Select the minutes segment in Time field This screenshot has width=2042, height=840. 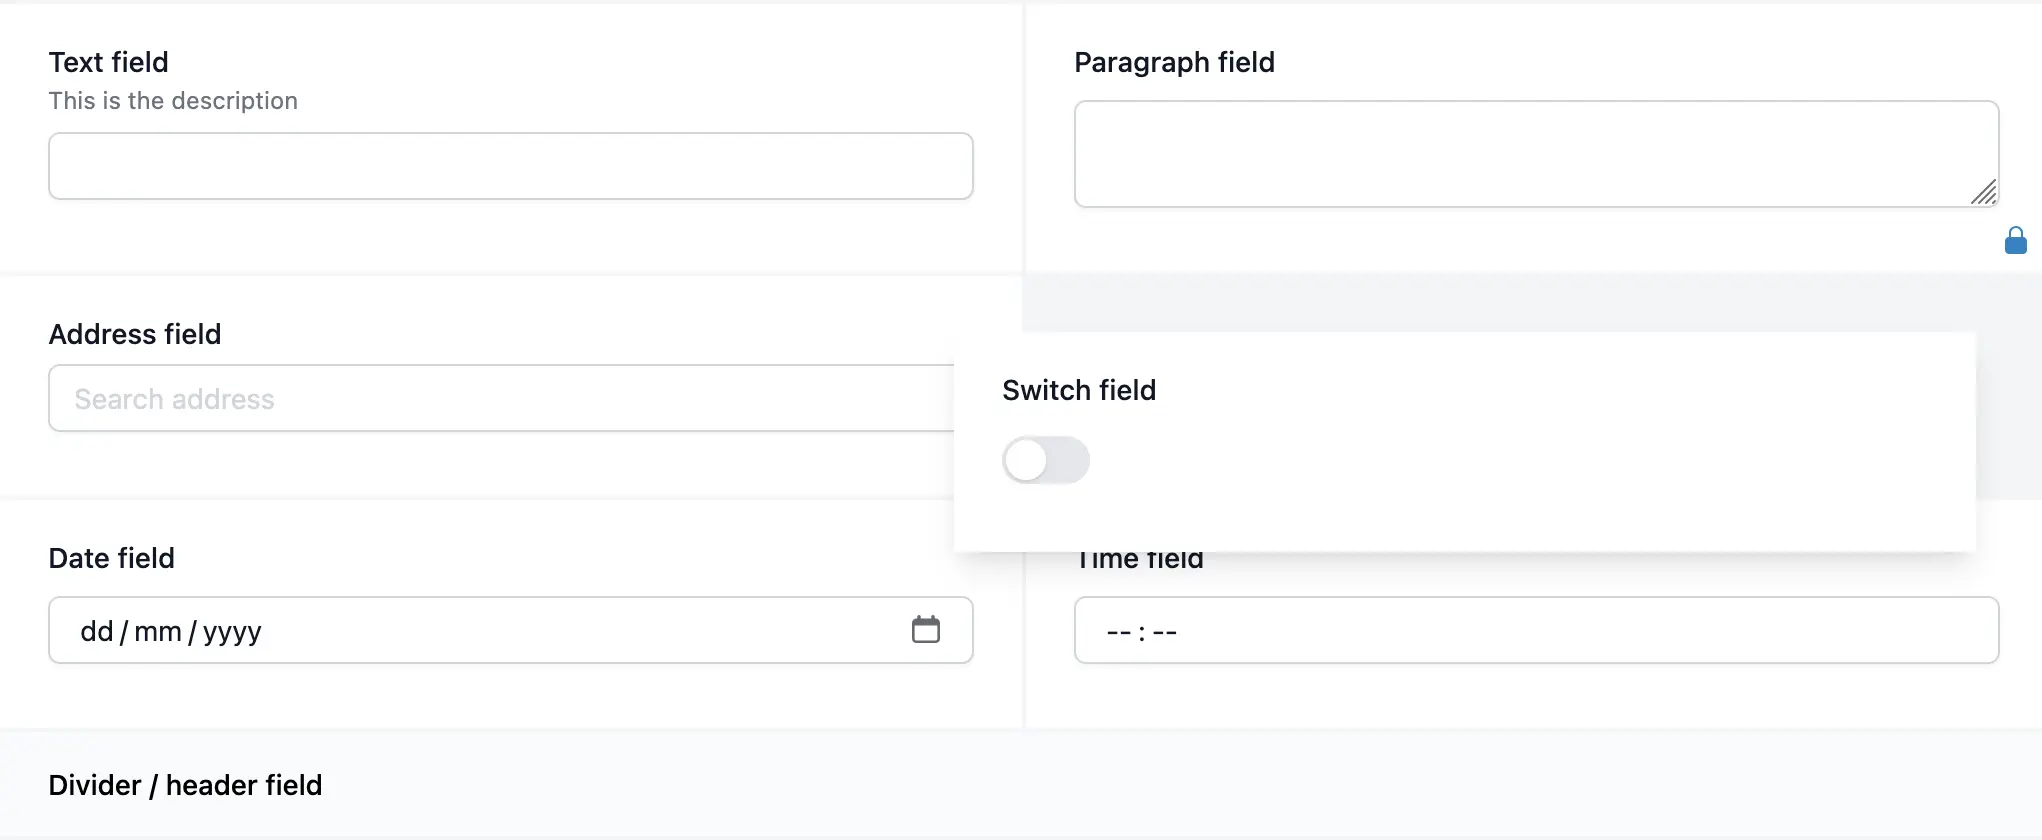pyautogui.click(x=1165, y=632)
